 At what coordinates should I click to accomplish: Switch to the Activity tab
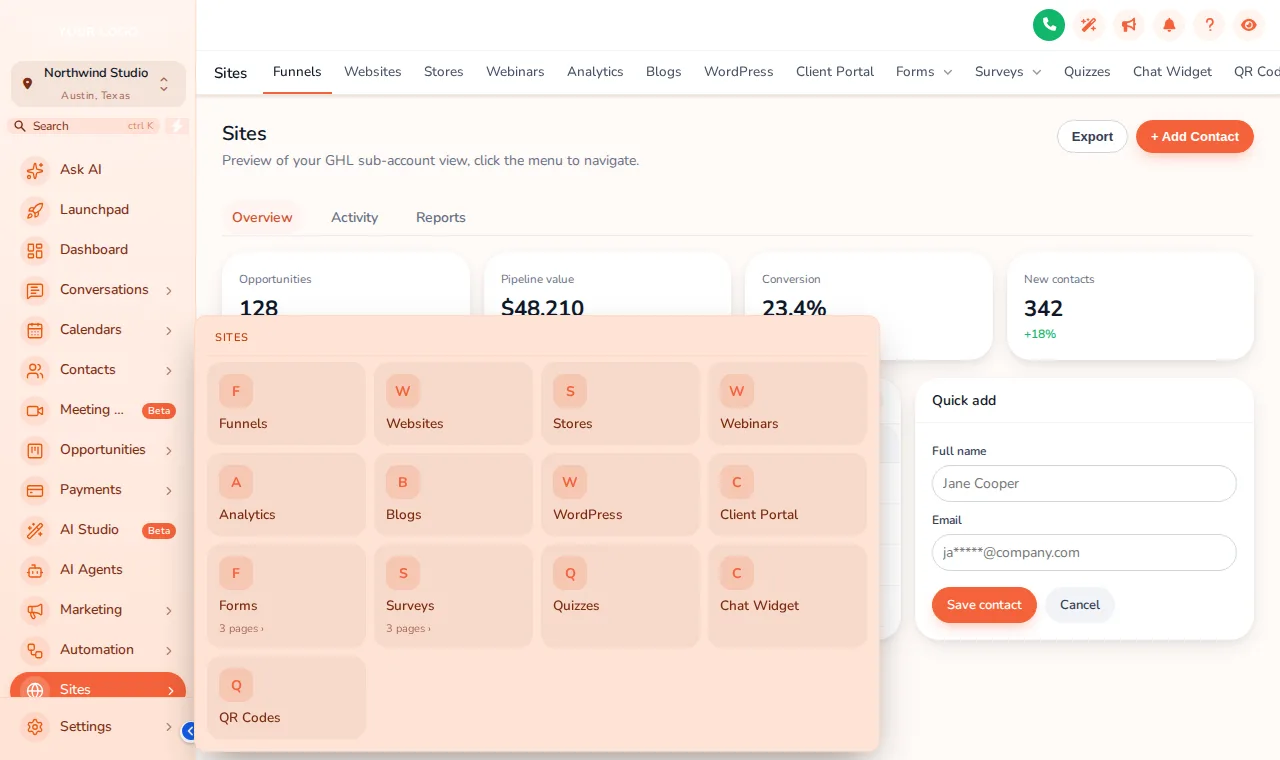pos(354,217)
